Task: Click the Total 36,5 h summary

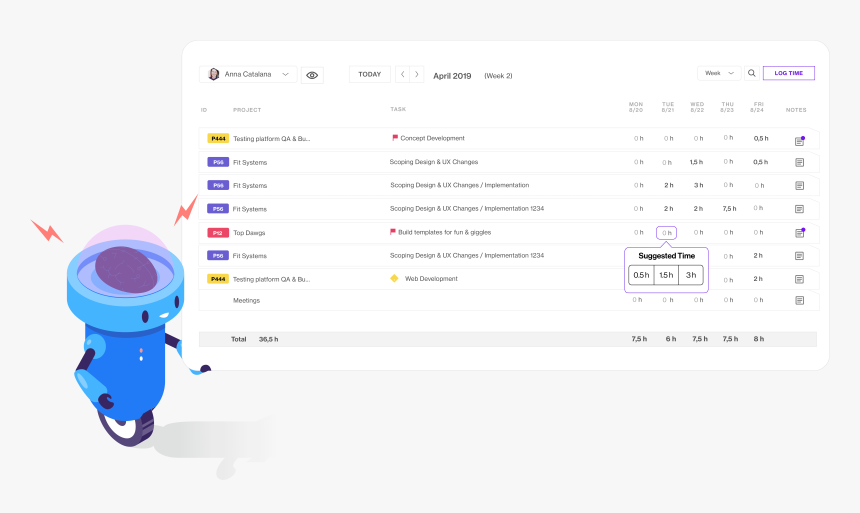Action: (x=254, y=339)
